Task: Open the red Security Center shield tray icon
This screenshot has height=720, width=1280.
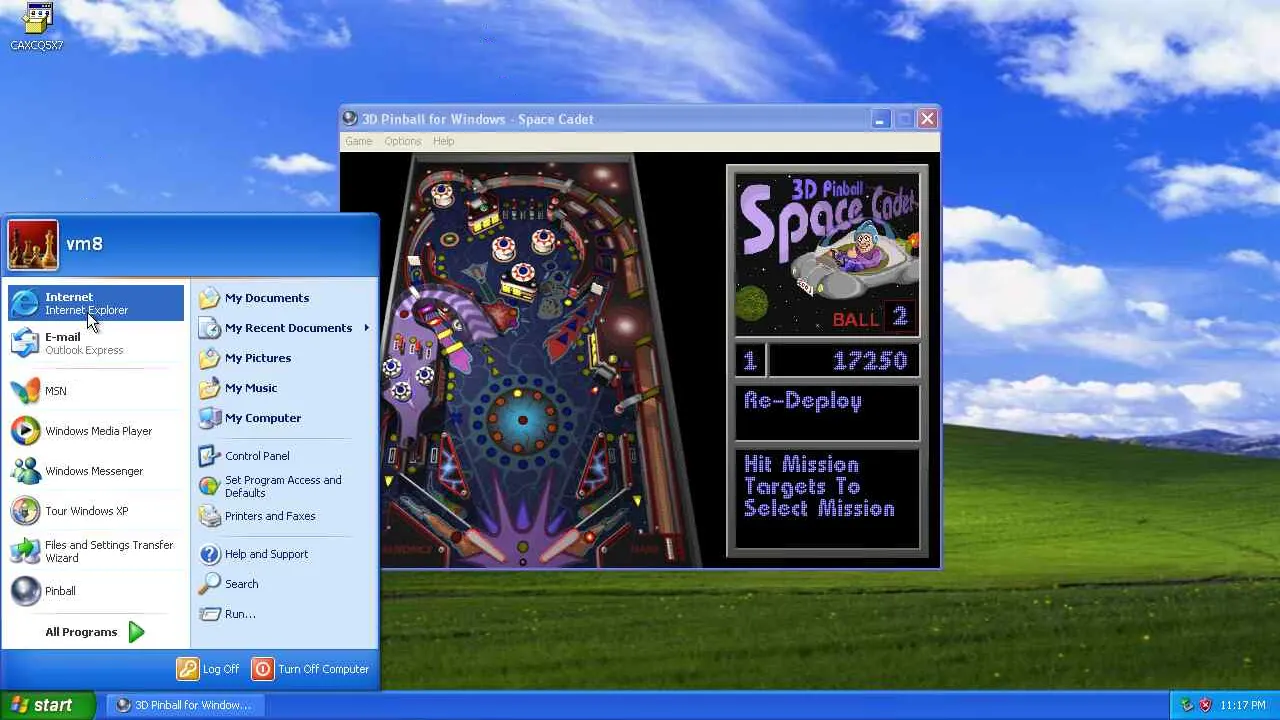Action: [1205, 705]
